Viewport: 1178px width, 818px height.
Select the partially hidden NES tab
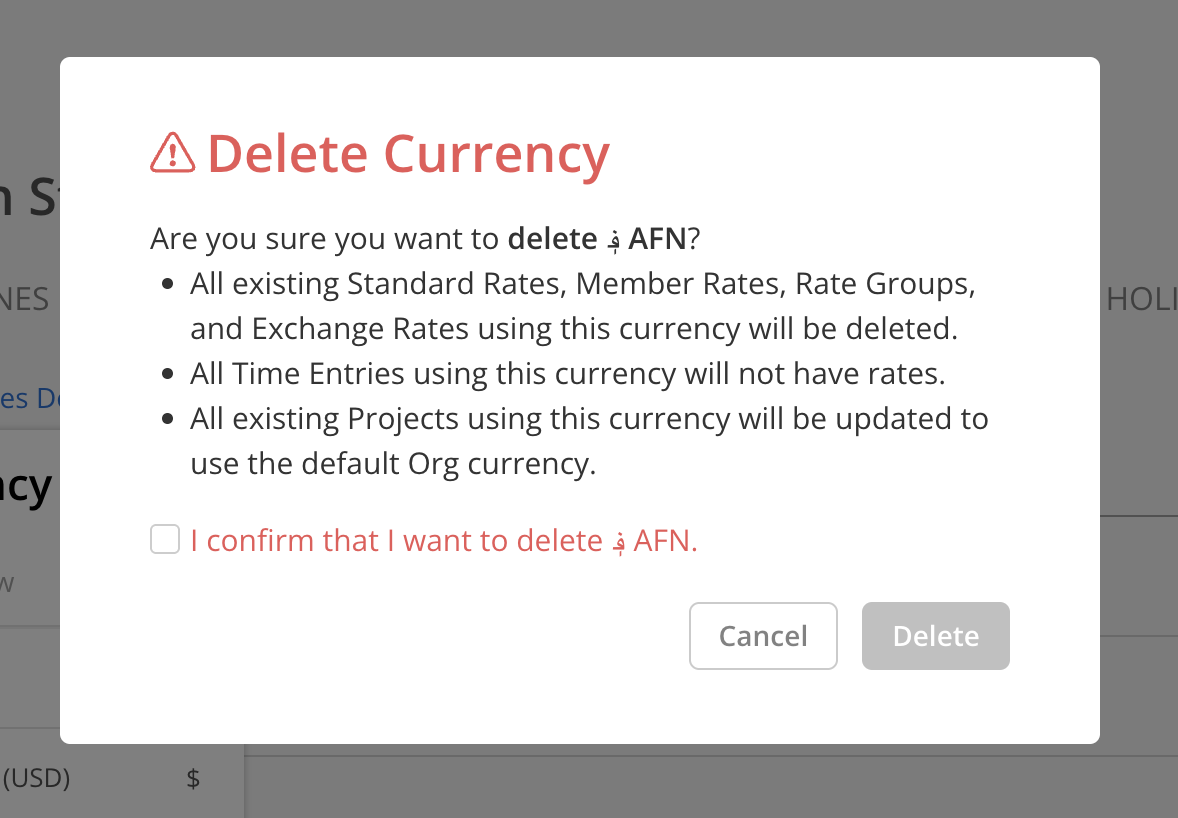[x=25, y=300]
